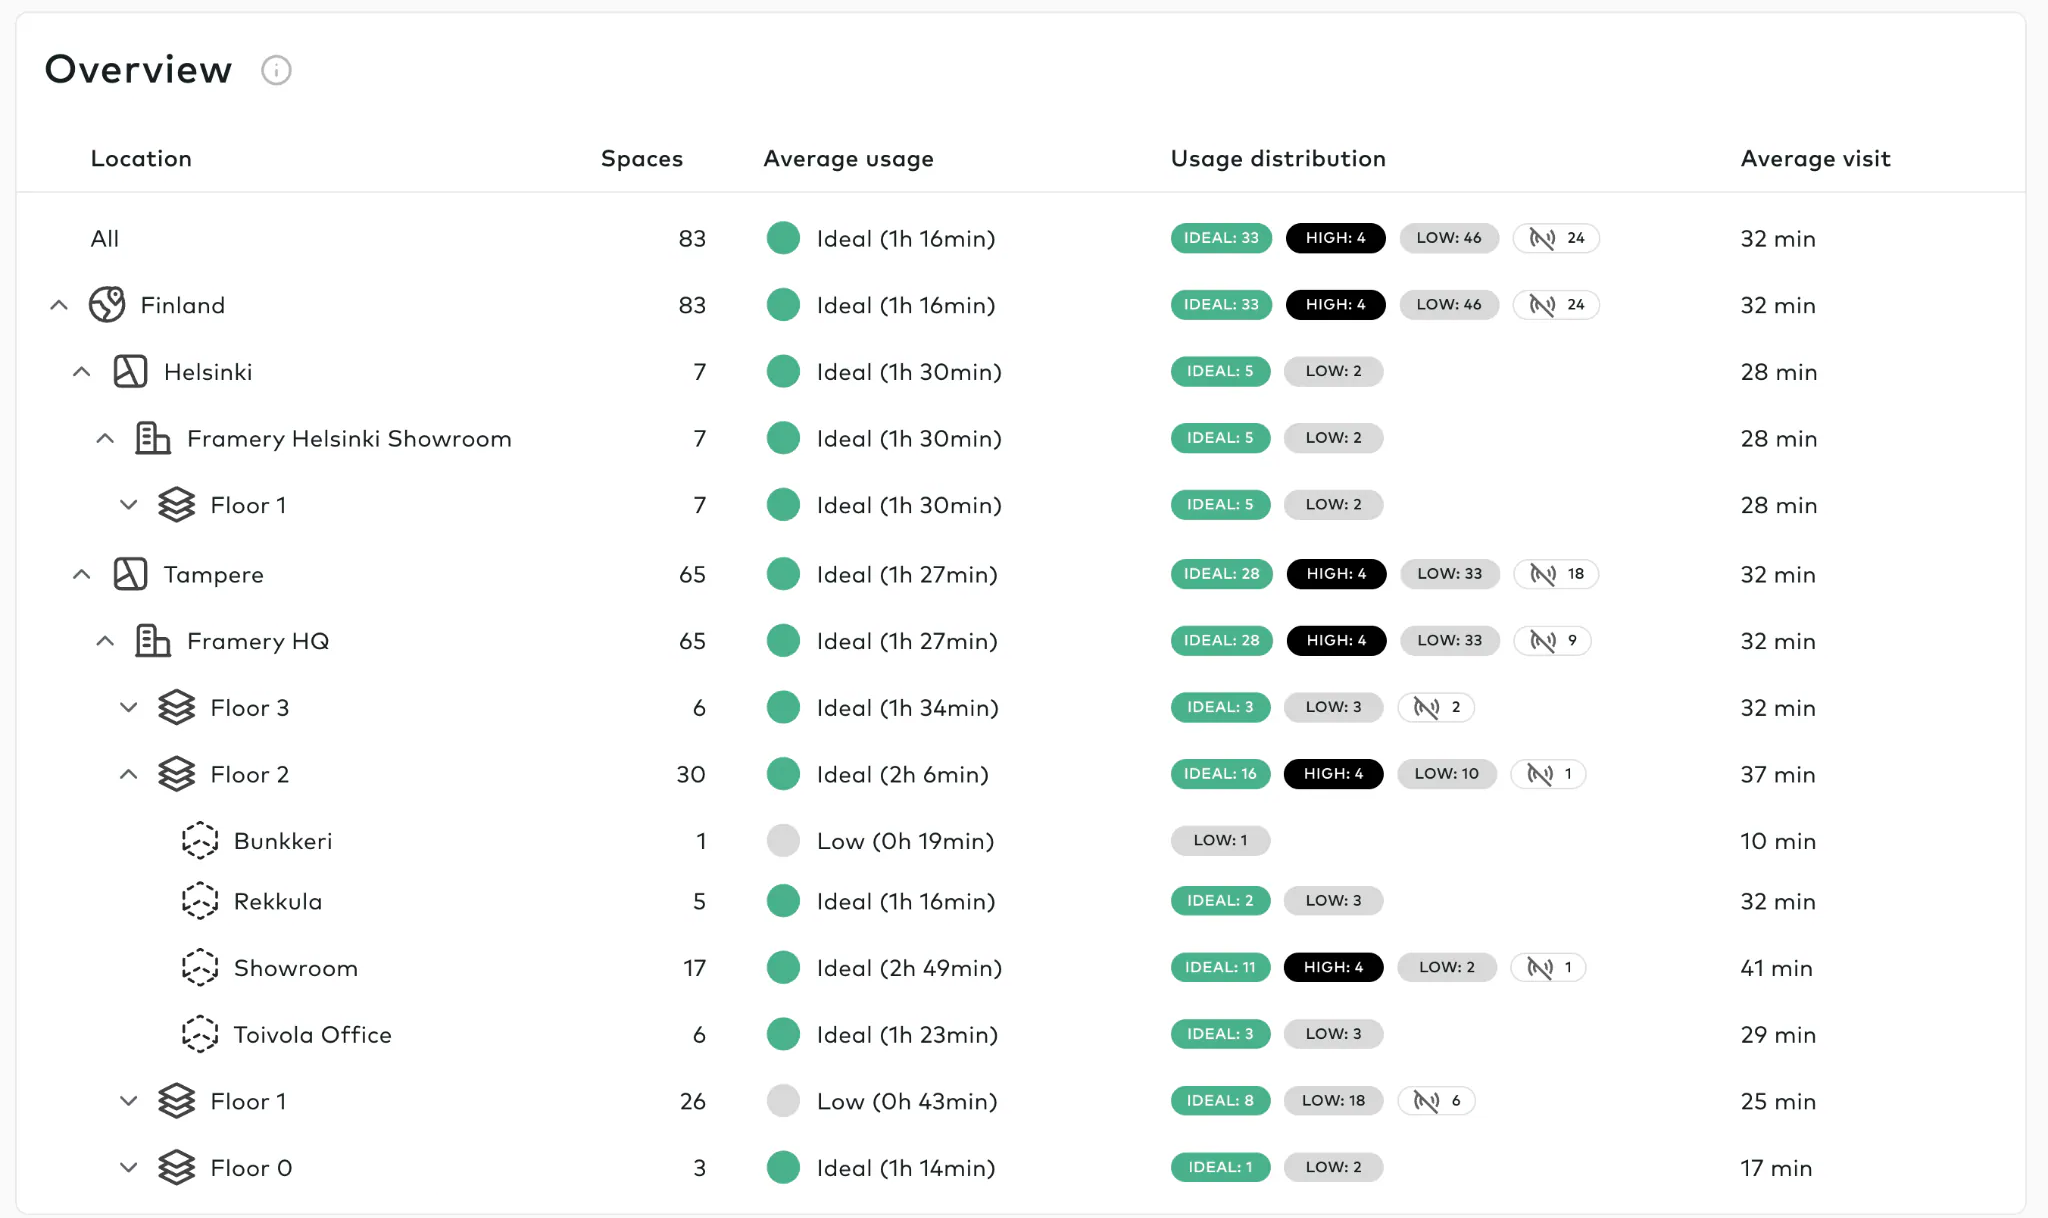The width and height of the screenshot is (2048, 1218).
Task: Click the offline sensor badge in the Finland row
Action: 1556,305
